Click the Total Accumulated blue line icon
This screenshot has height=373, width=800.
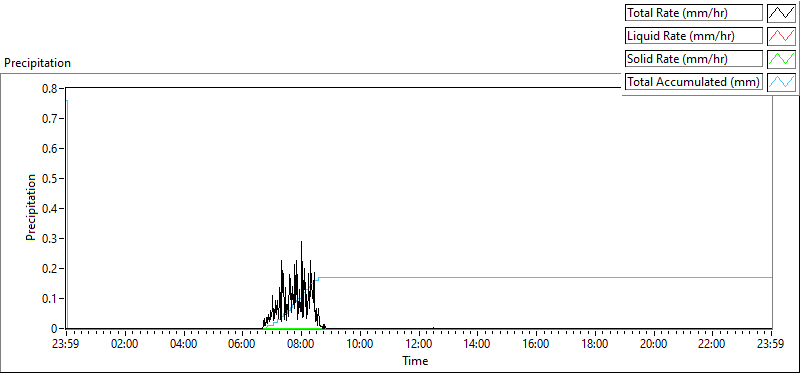[x=782, y=82]
